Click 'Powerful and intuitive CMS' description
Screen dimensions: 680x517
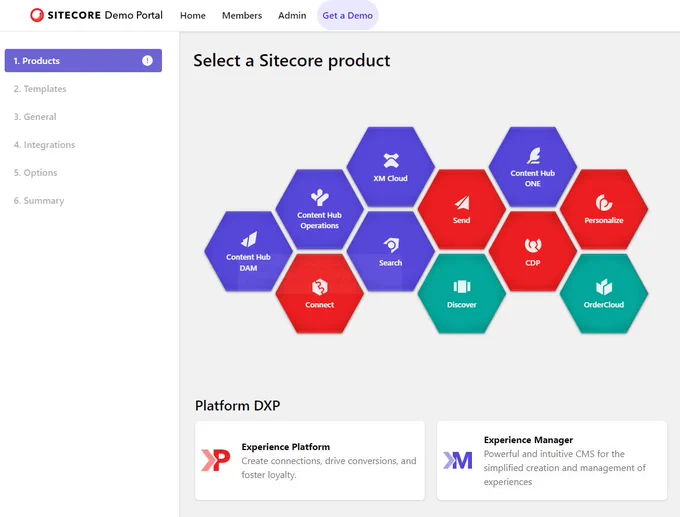click(565, 468)
